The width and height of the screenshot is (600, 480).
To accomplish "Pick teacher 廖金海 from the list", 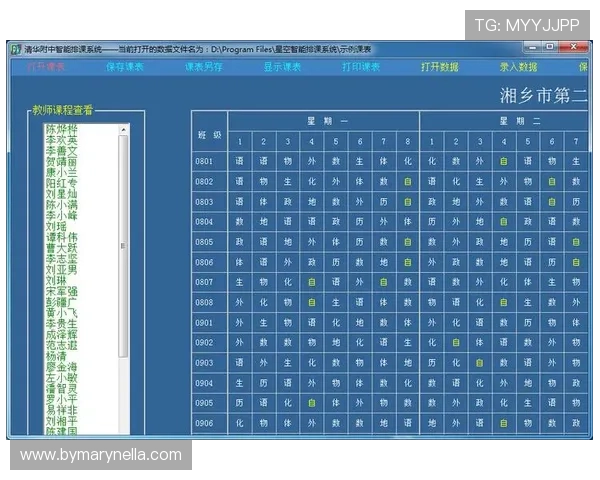I will point(62,367).
